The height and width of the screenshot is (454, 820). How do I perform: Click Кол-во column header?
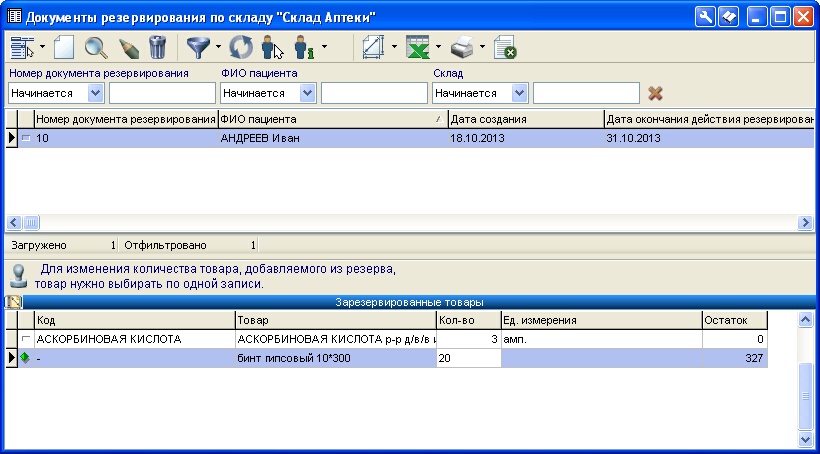[469, 320]
